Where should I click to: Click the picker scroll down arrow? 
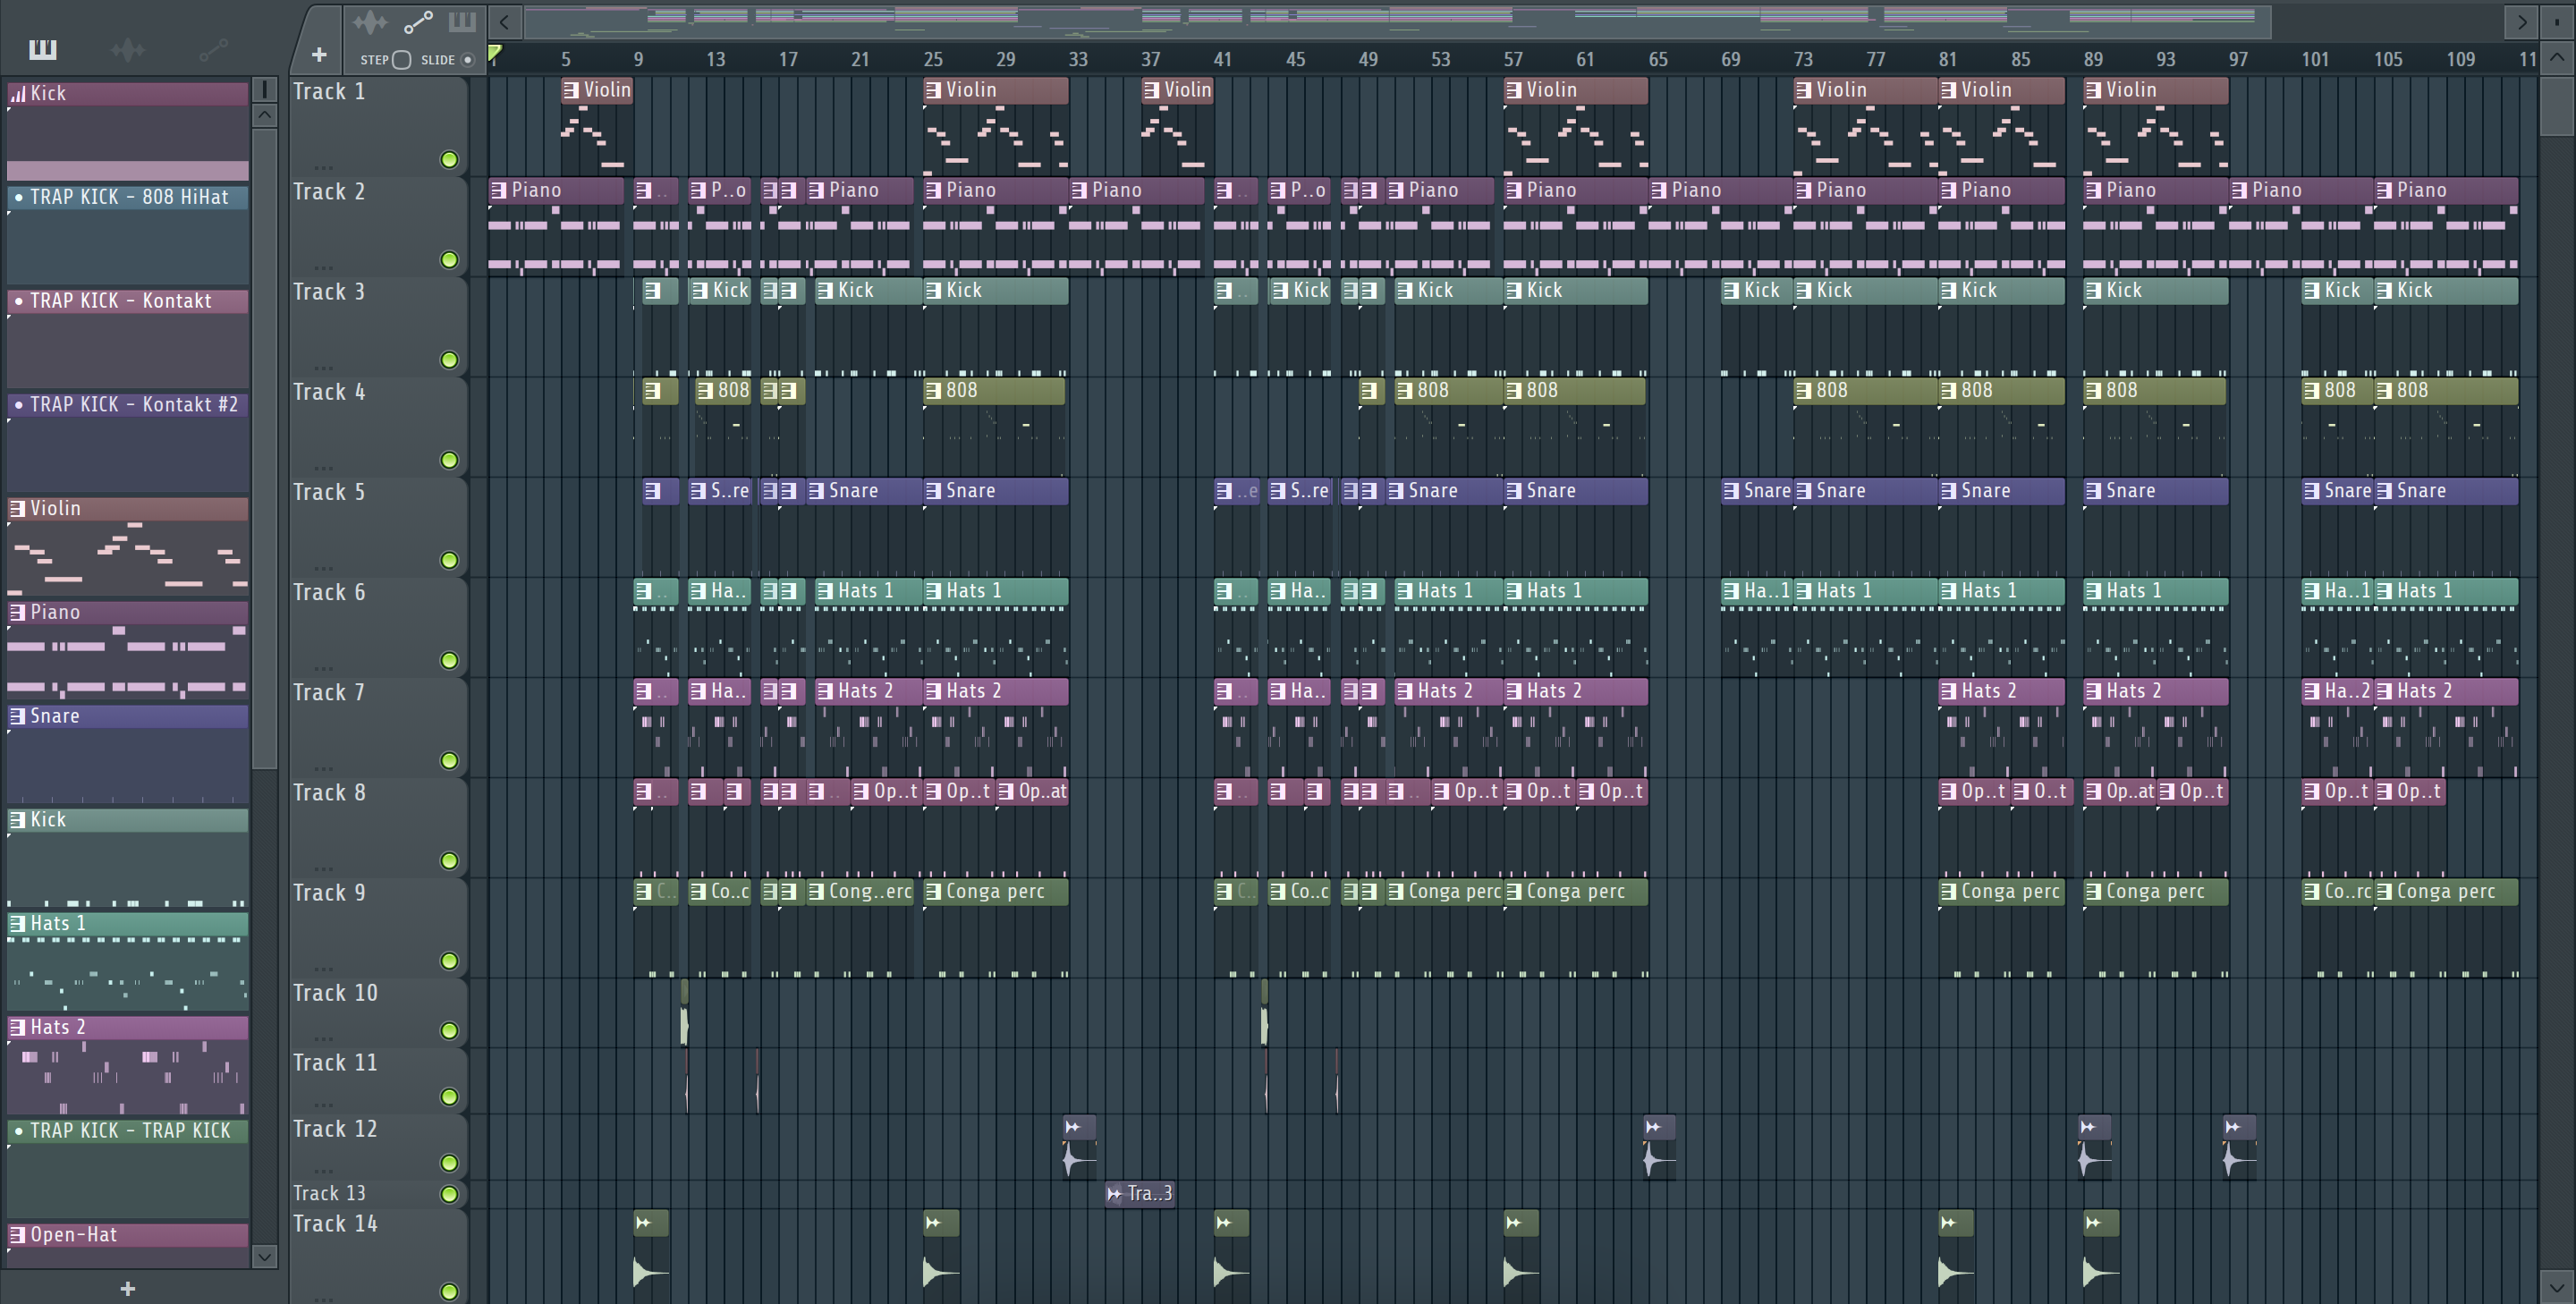click(x=264, y=1256)
